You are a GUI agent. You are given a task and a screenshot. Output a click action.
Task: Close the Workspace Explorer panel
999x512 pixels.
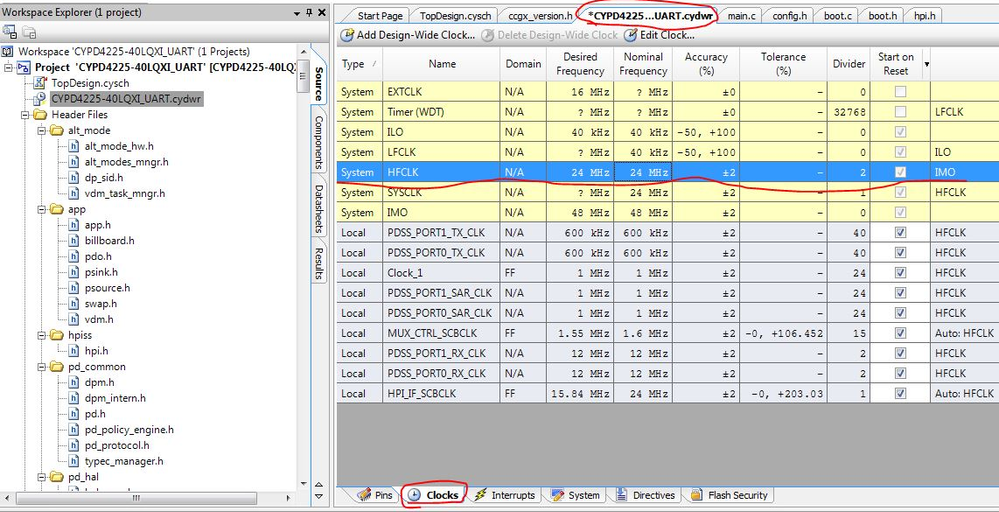[322, 13]
